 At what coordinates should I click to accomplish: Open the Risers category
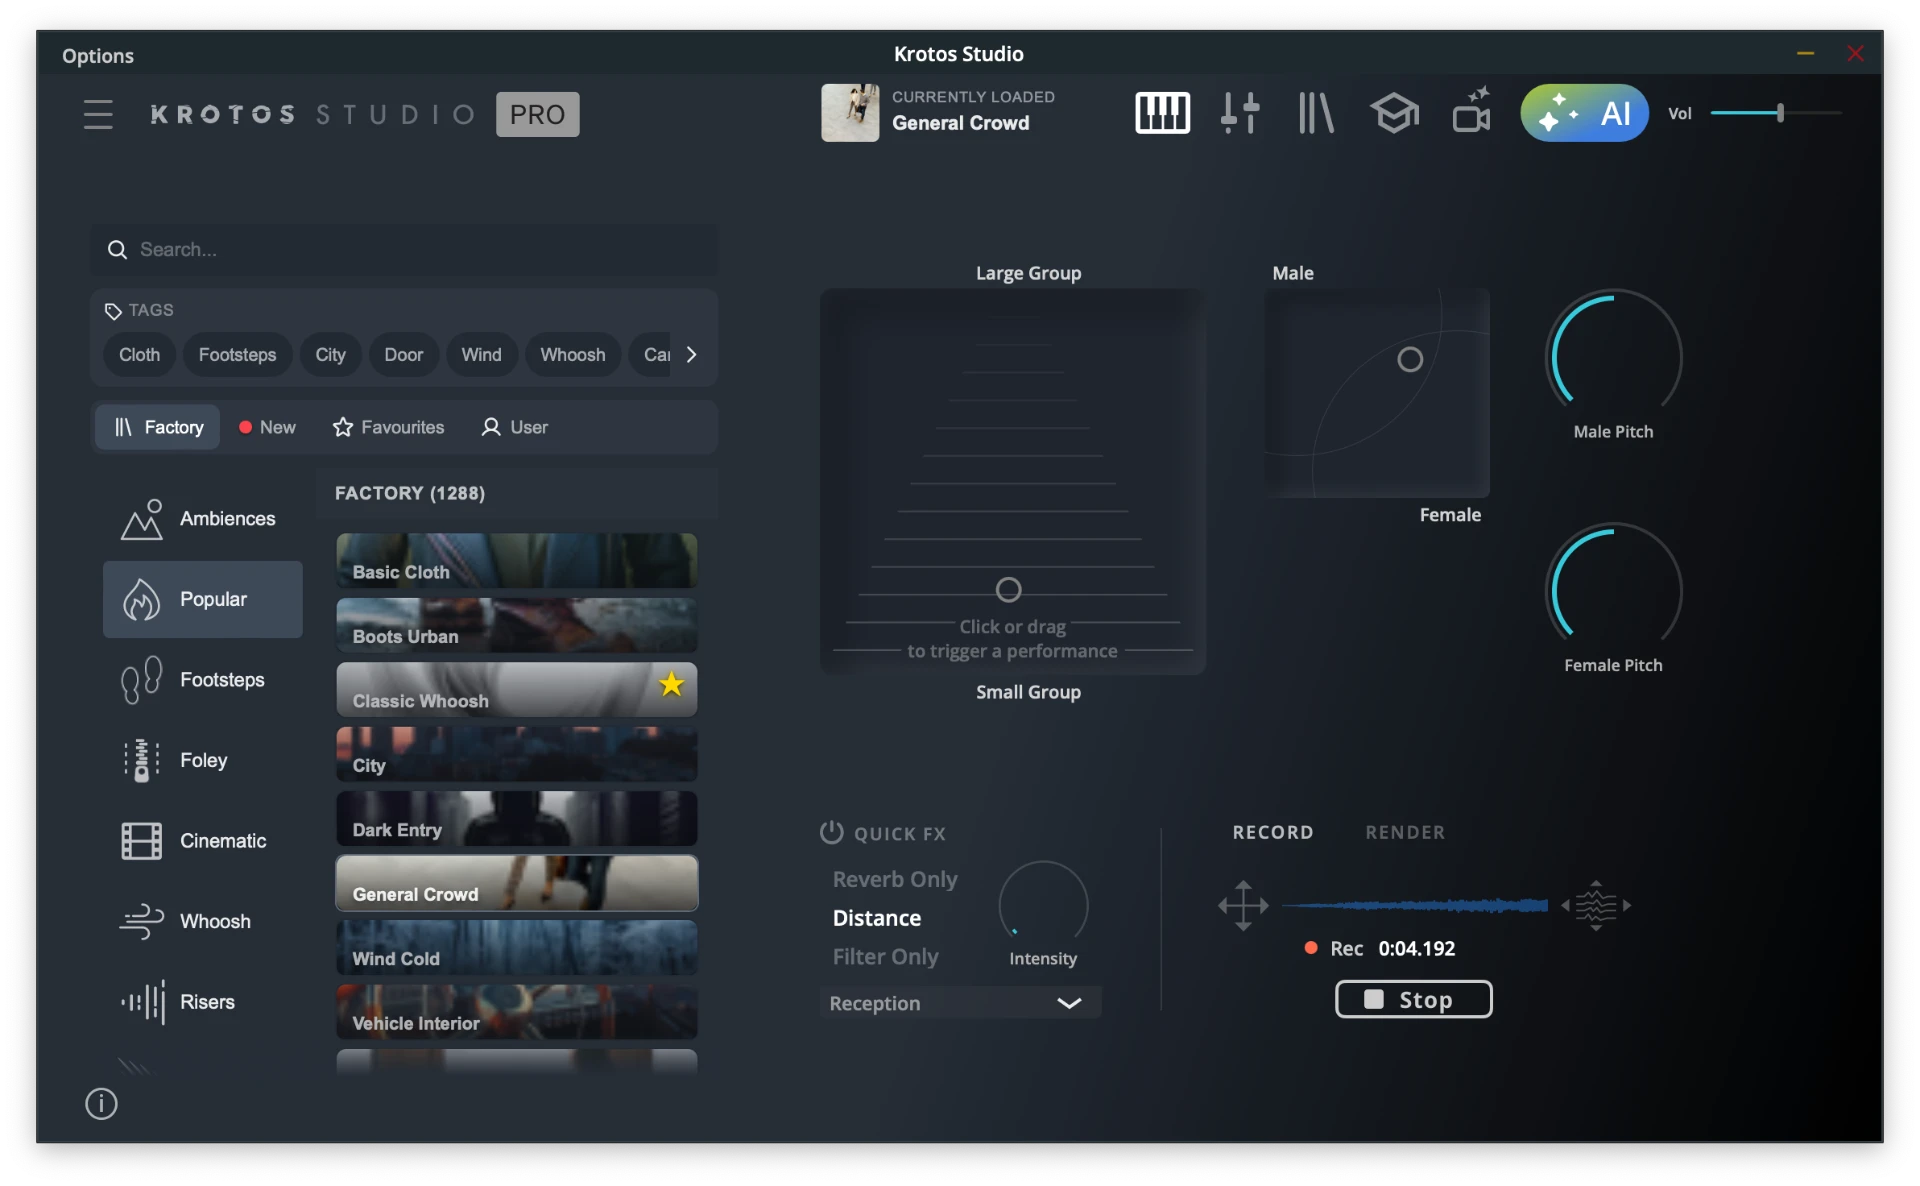203,1002
